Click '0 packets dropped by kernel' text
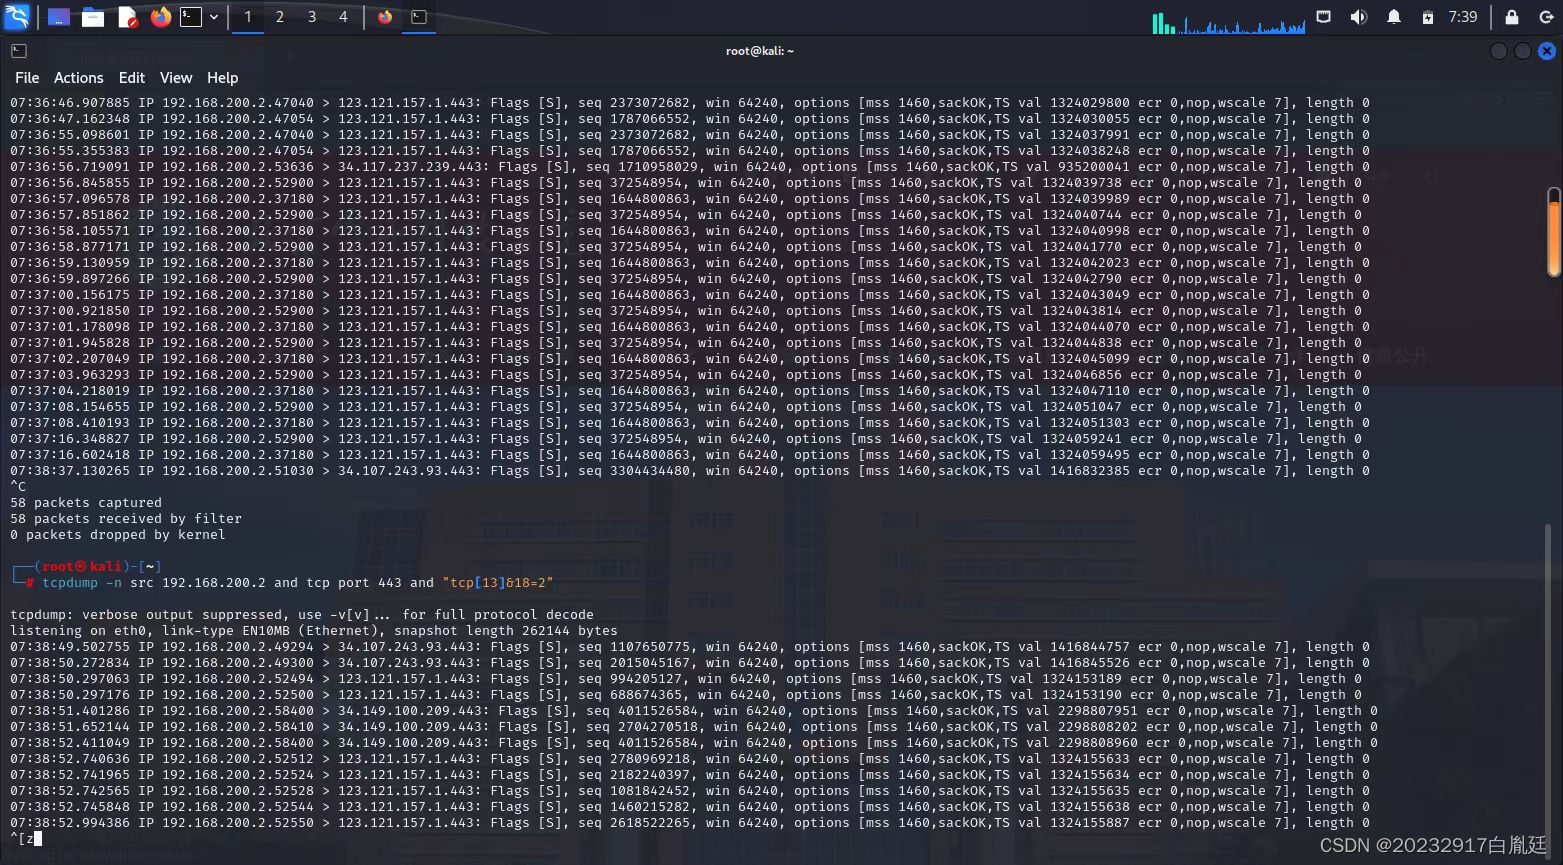This screenshot has width=1563, height=865. pyautogui.click(x=118, y=535)
